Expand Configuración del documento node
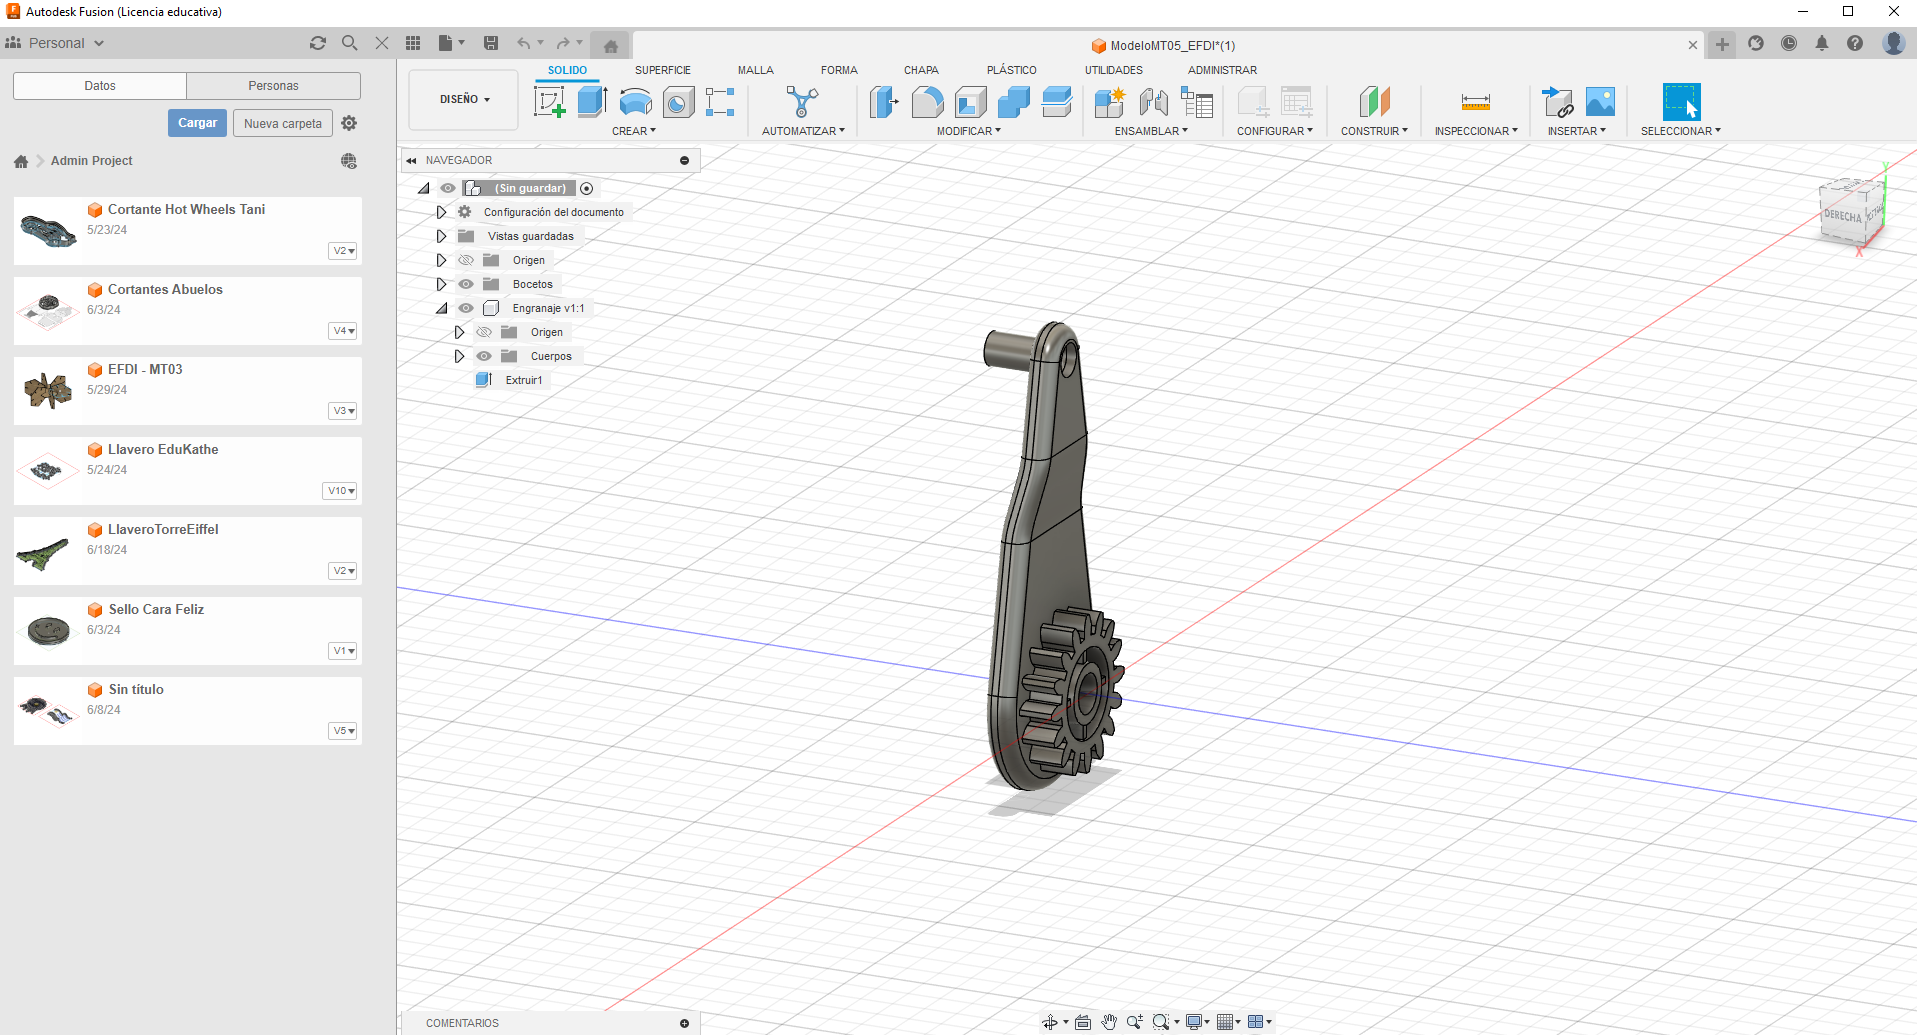Viewport: 1917px width, 1035px height. pos(441,212)
